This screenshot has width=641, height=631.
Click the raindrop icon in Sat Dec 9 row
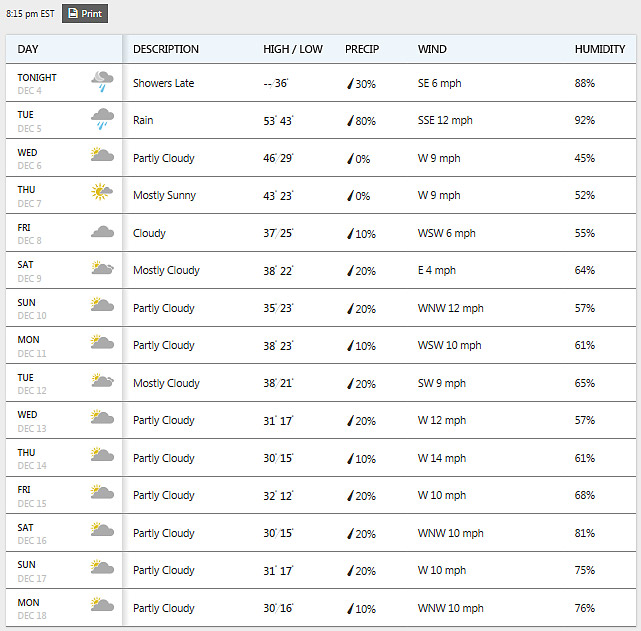click(350, 271)
